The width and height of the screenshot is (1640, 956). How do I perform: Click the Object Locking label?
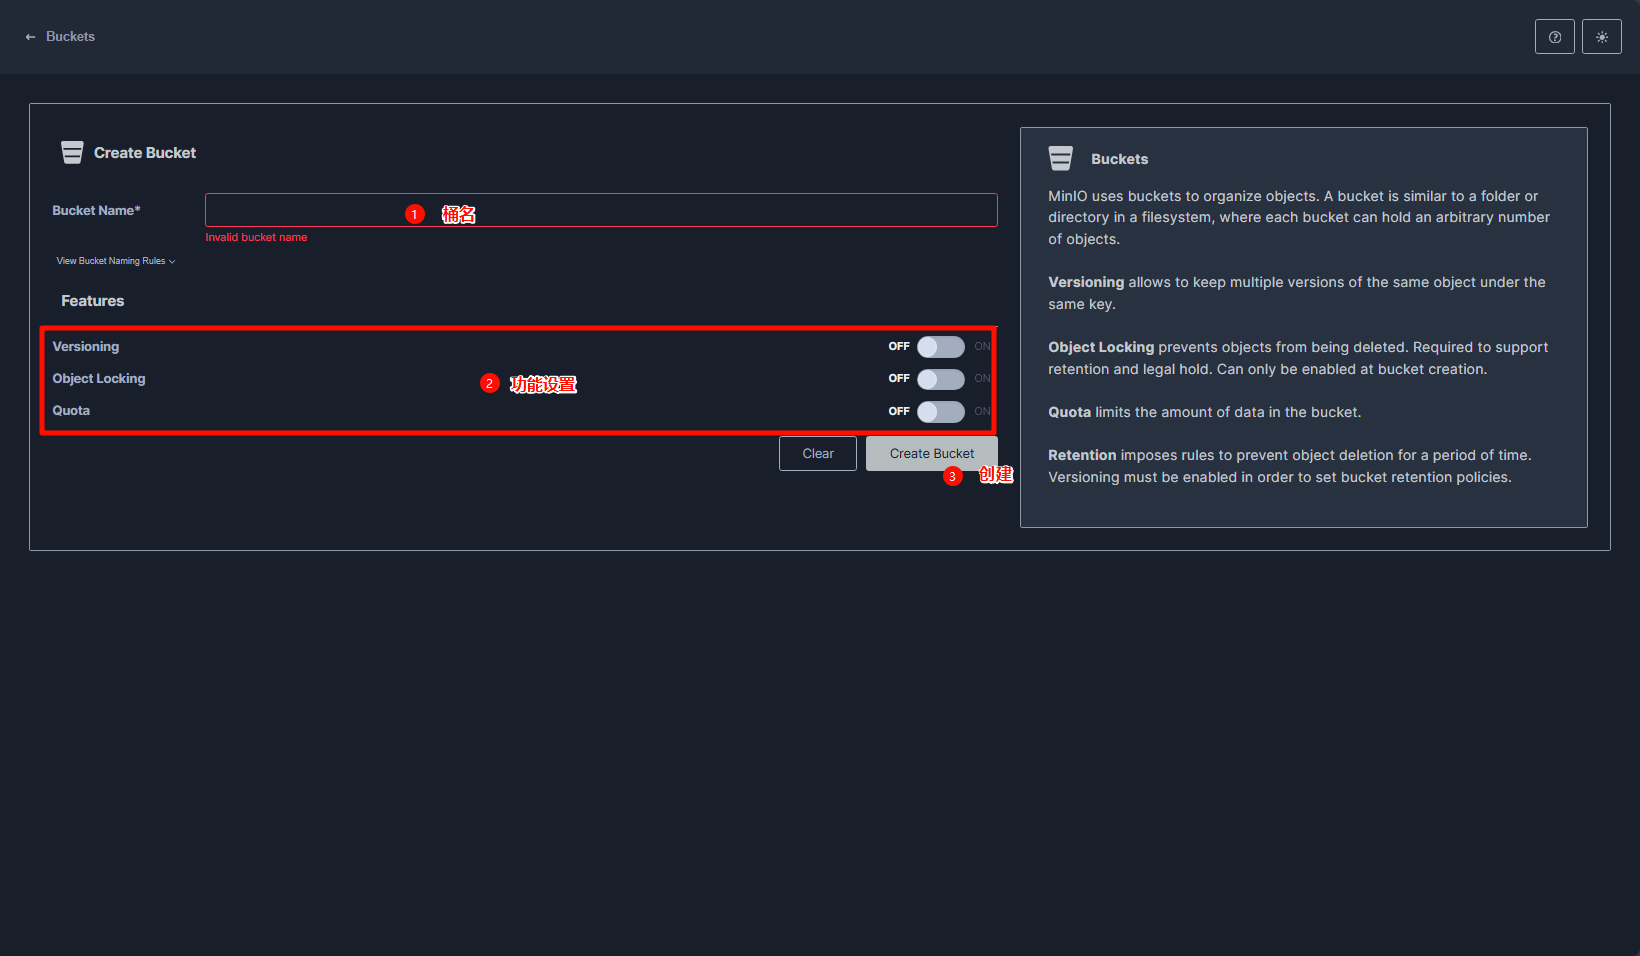99,379
